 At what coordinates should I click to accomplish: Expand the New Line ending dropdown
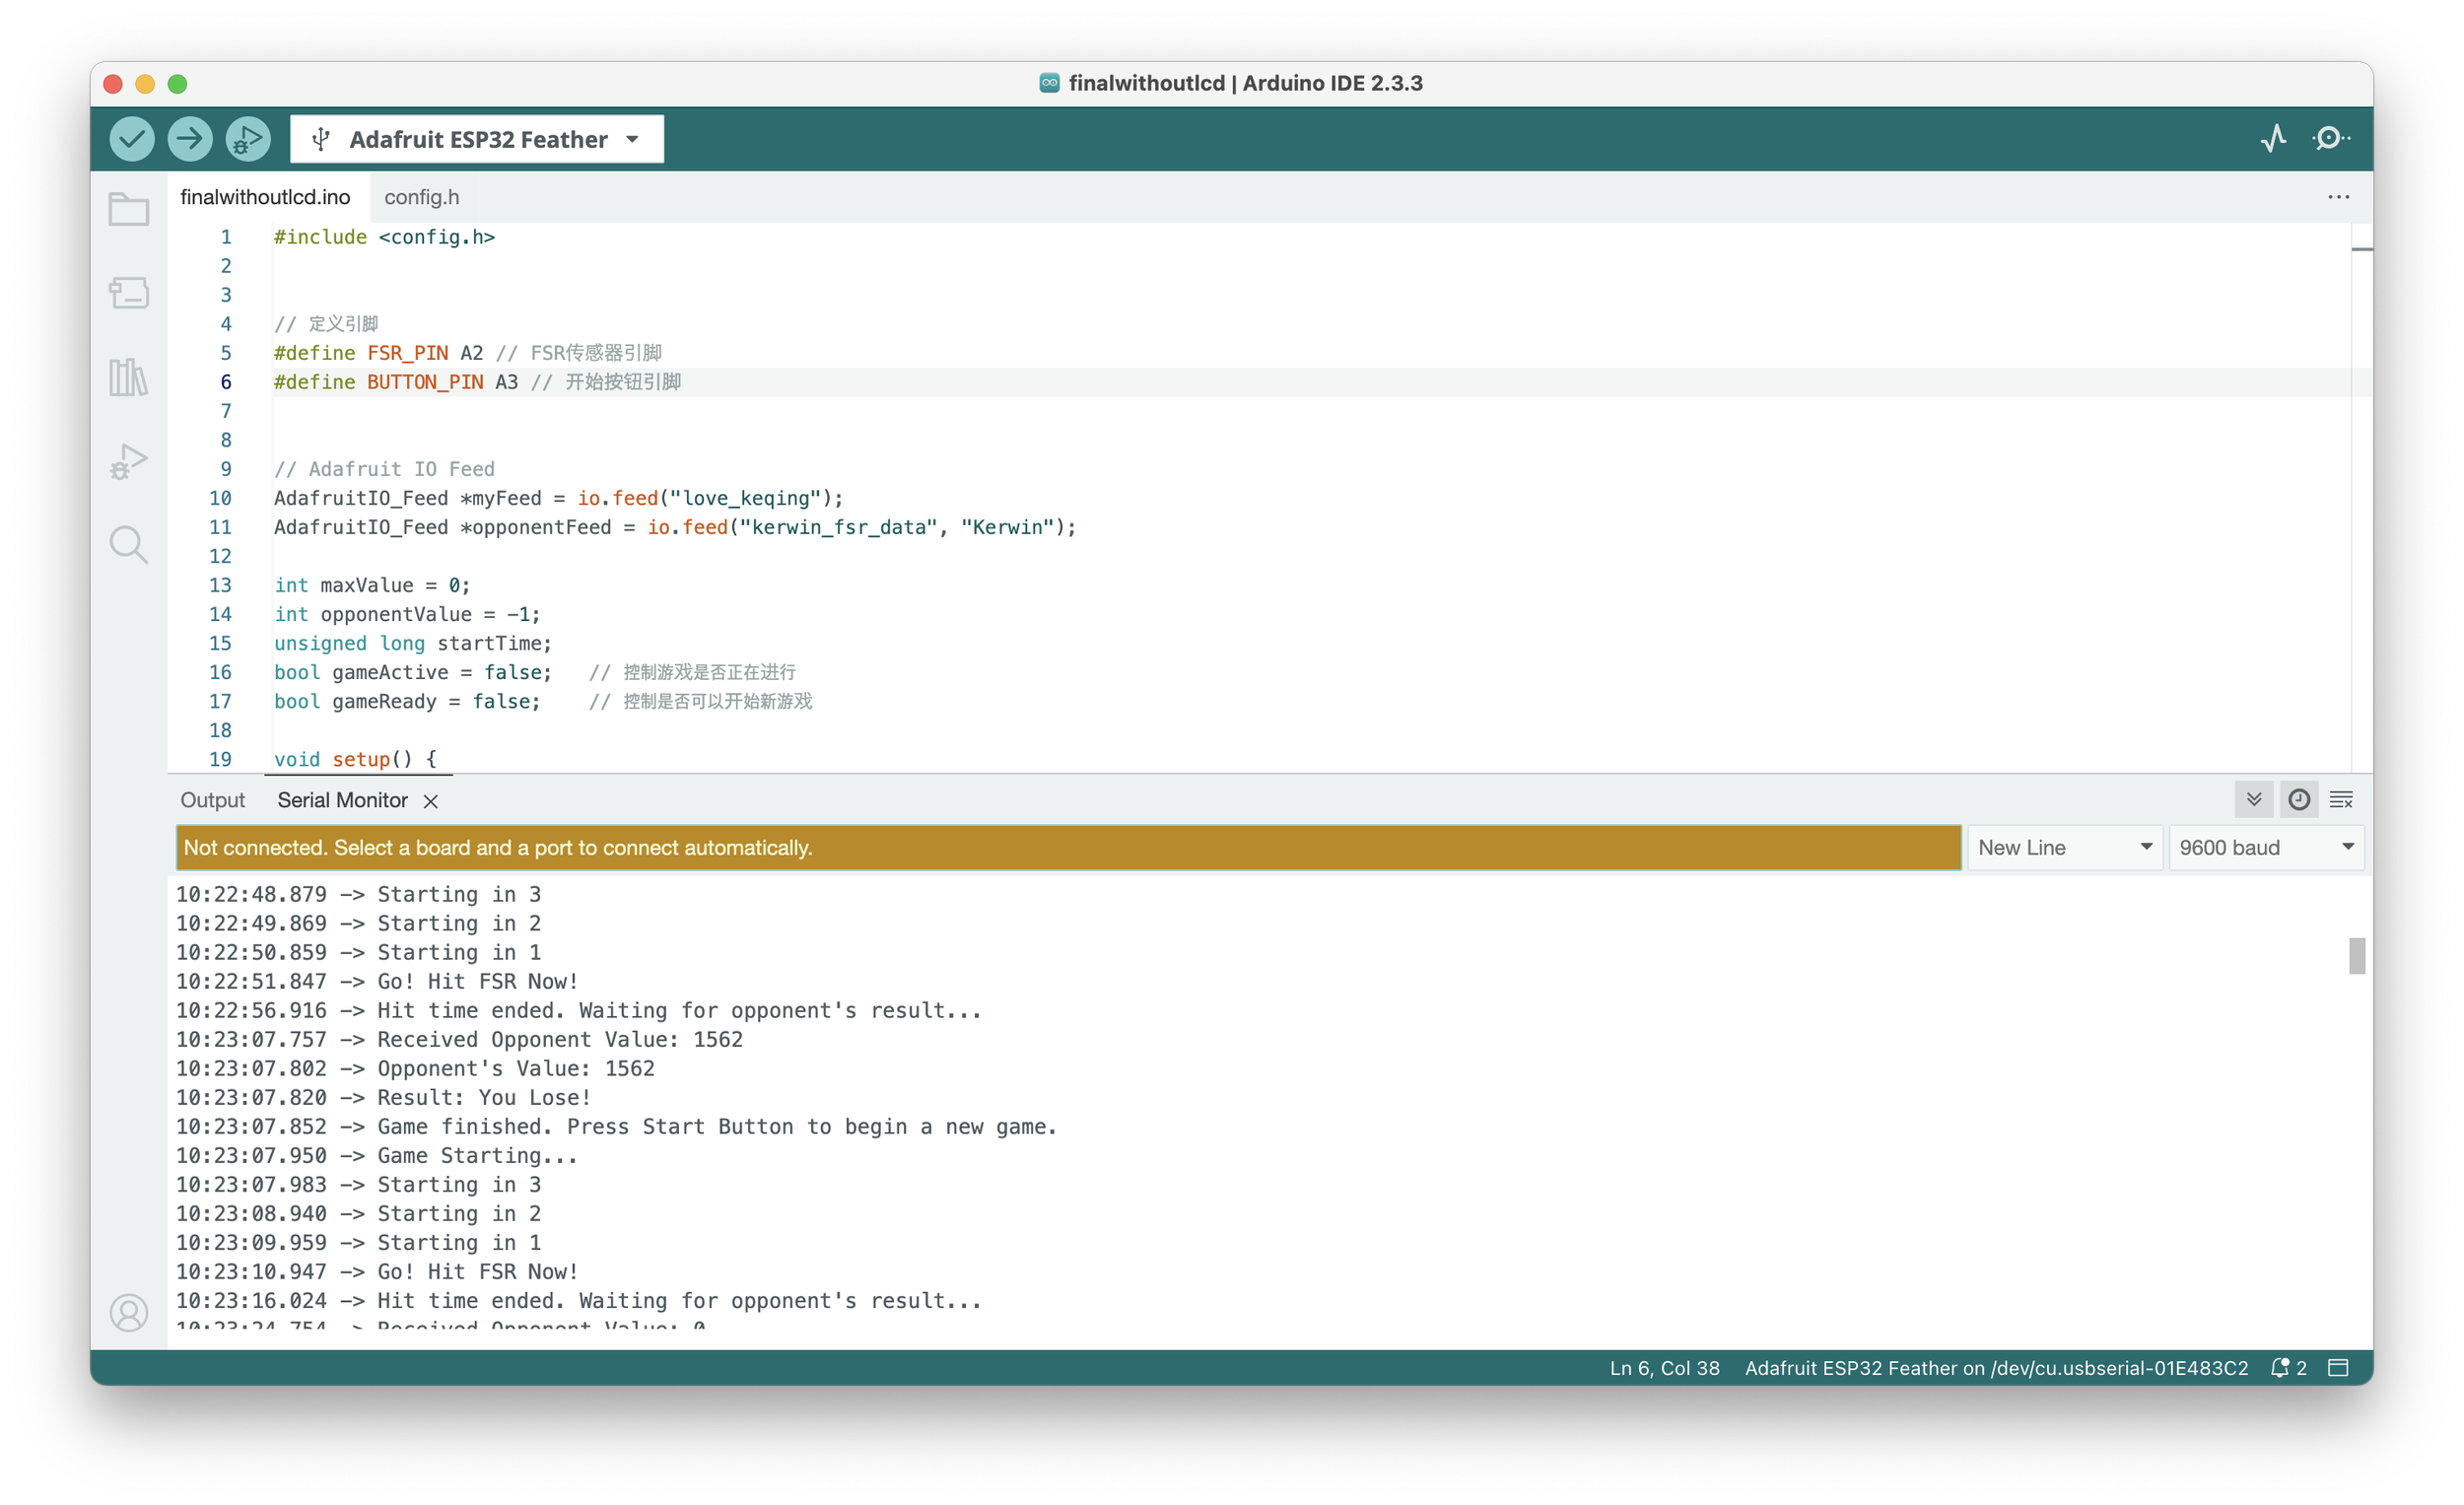(2064, 847)
